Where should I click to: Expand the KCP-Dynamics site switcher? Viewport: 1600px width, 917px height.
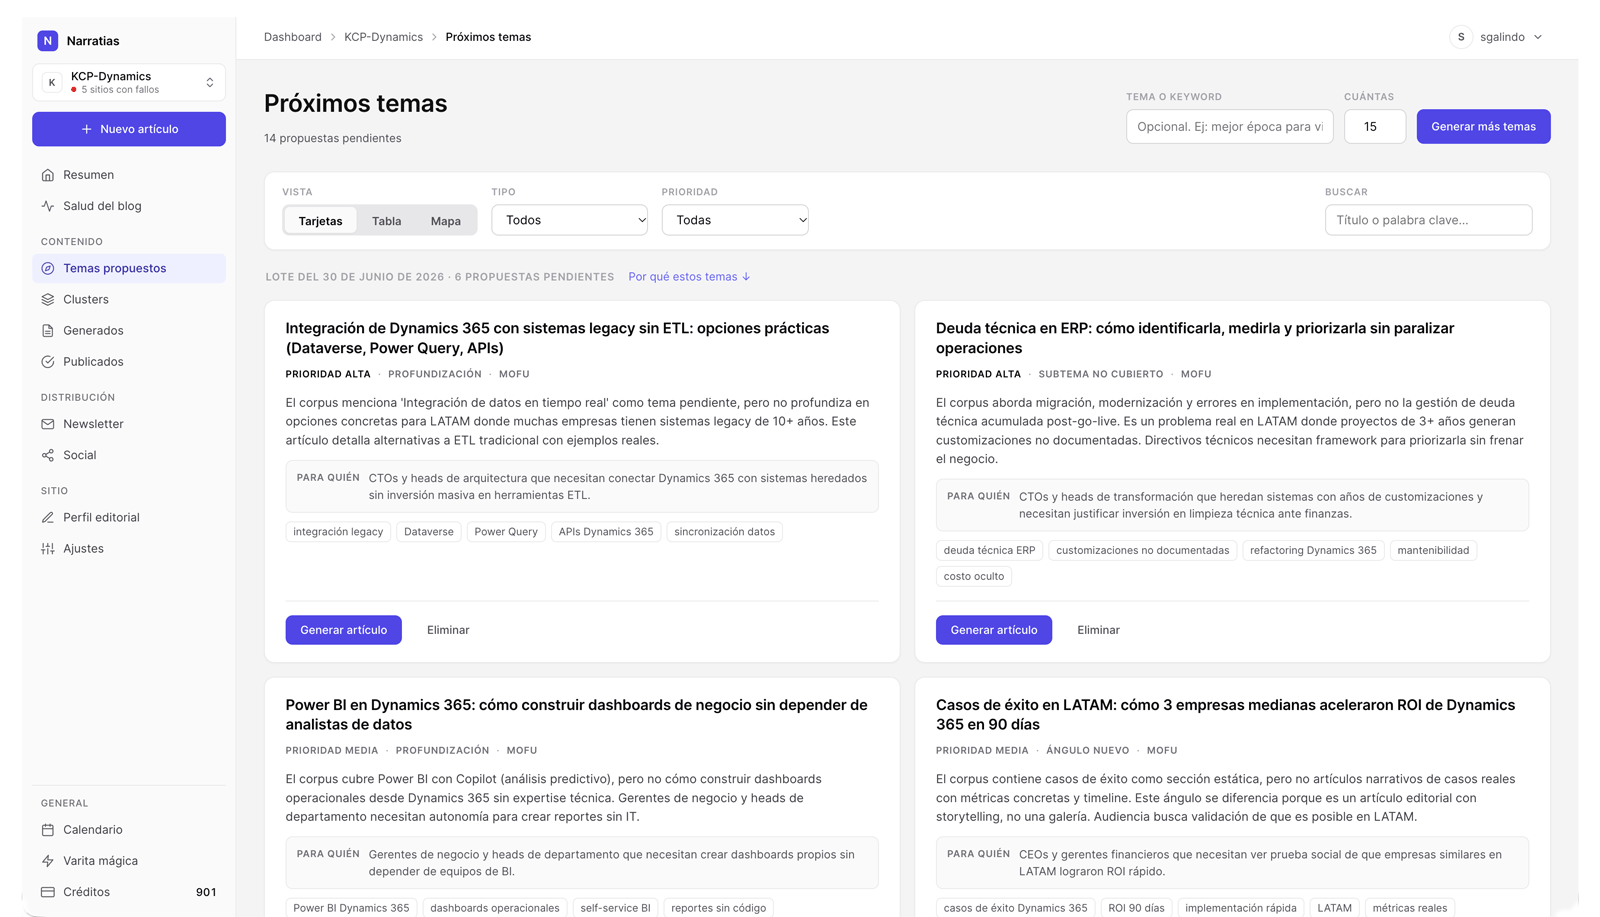129,82
